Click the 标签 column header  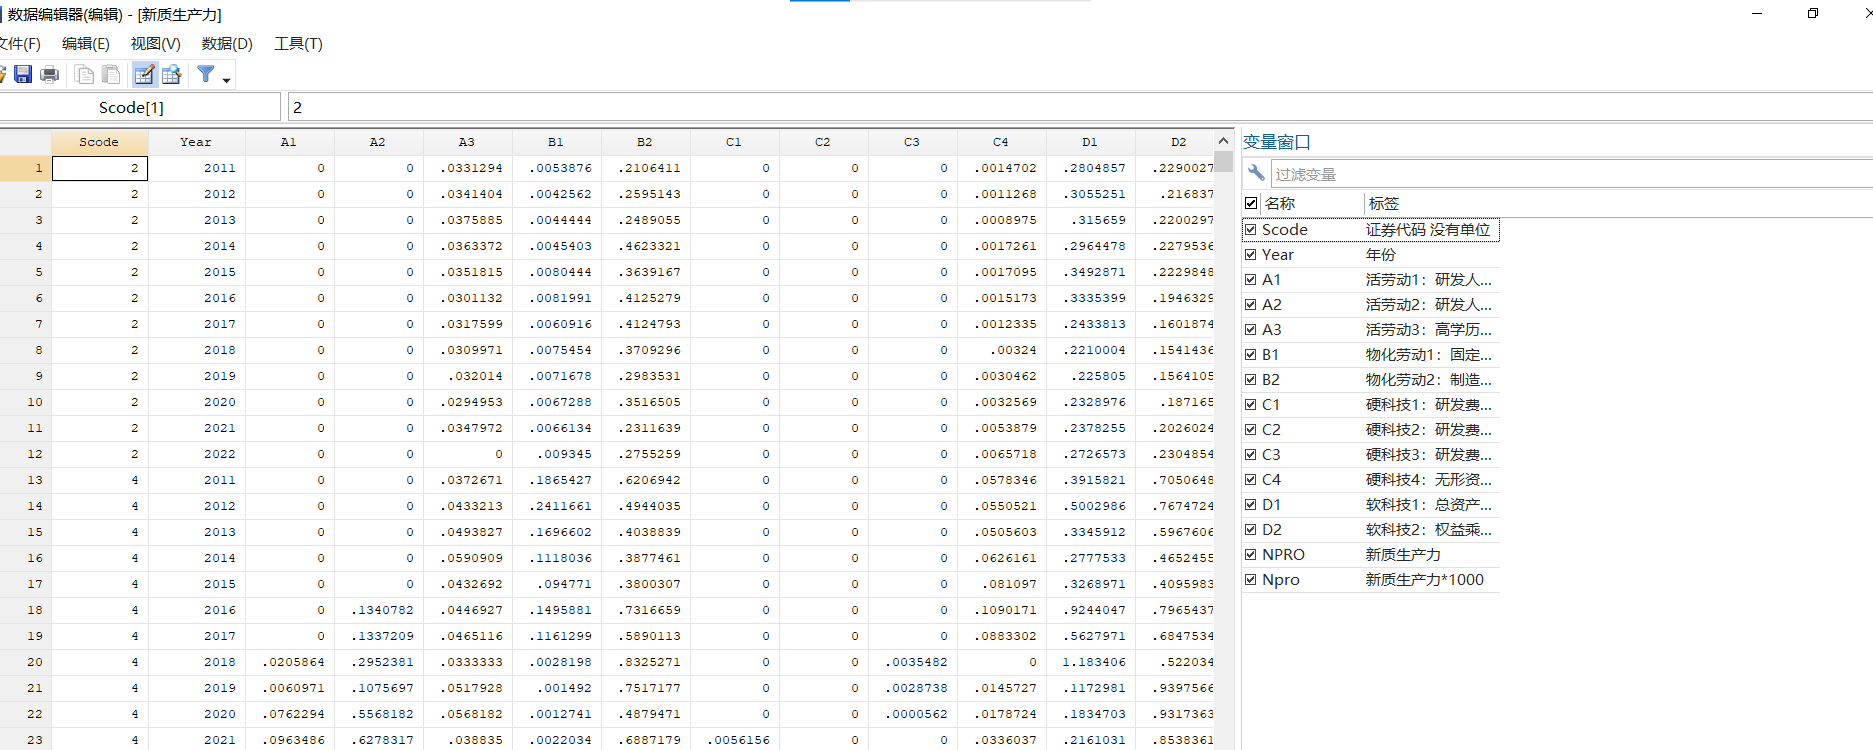pyautogui.click(x=1384, y=203)
